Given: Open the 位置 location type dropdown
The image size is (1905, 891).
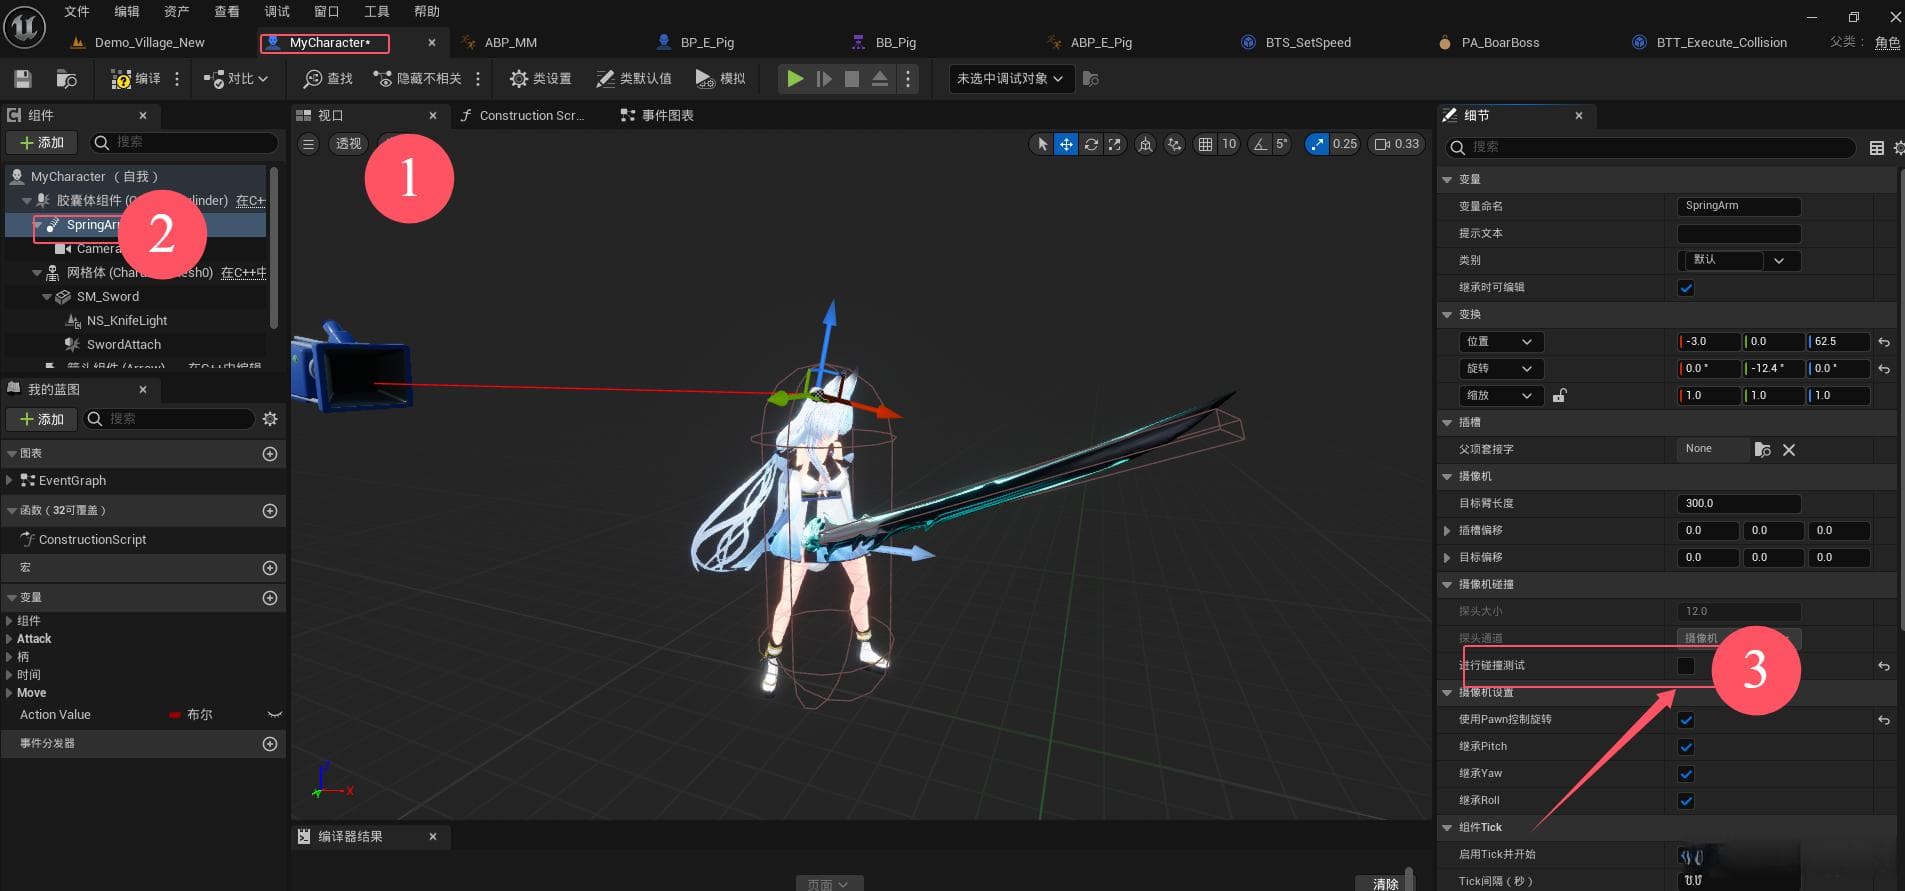Looking at the screenshot, I should (x=1499, y=342).
